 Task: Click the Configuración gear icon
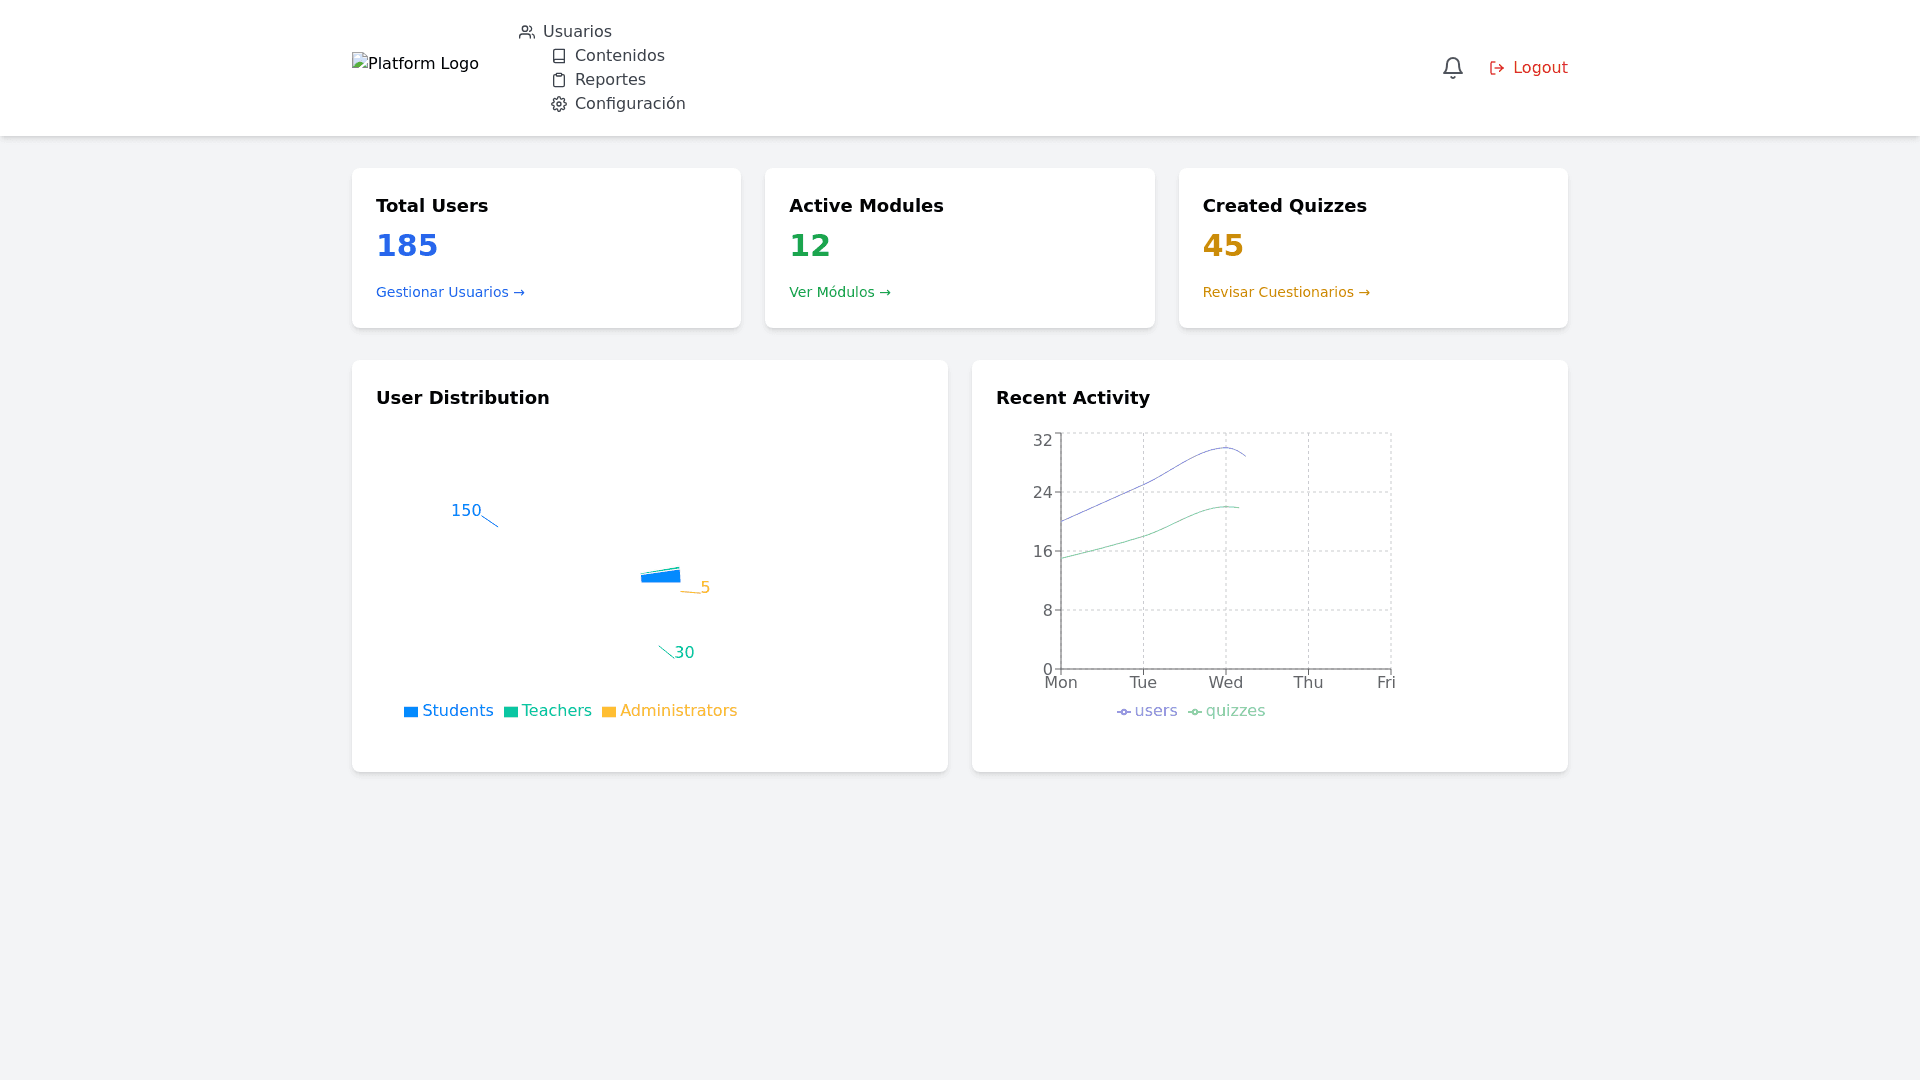tap(559, 104)
